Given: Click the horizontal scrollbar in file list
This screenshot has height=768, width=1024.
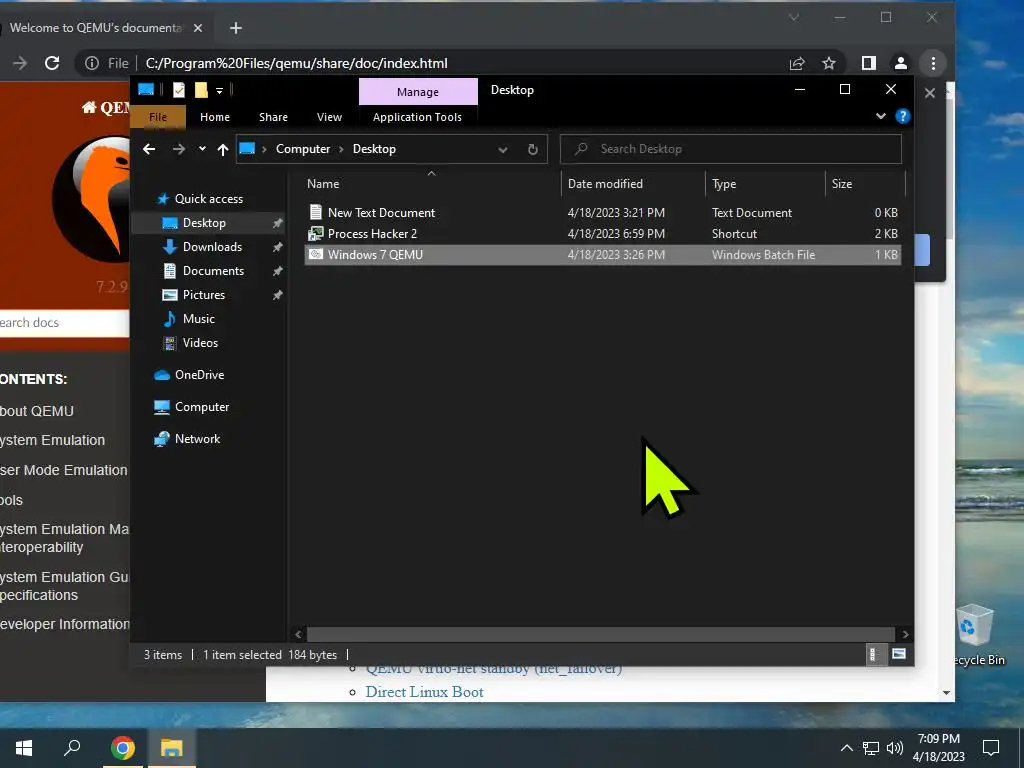Looking at the screenshot, I should pyautogui.click(x=600, y=634).
